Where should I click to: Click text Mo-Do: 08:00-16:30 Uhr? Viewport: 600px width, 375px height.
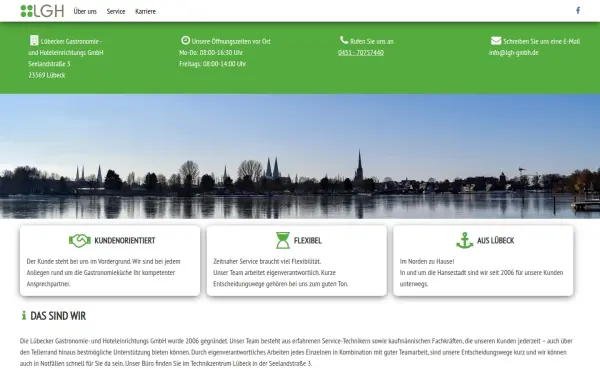click(211, 52)
